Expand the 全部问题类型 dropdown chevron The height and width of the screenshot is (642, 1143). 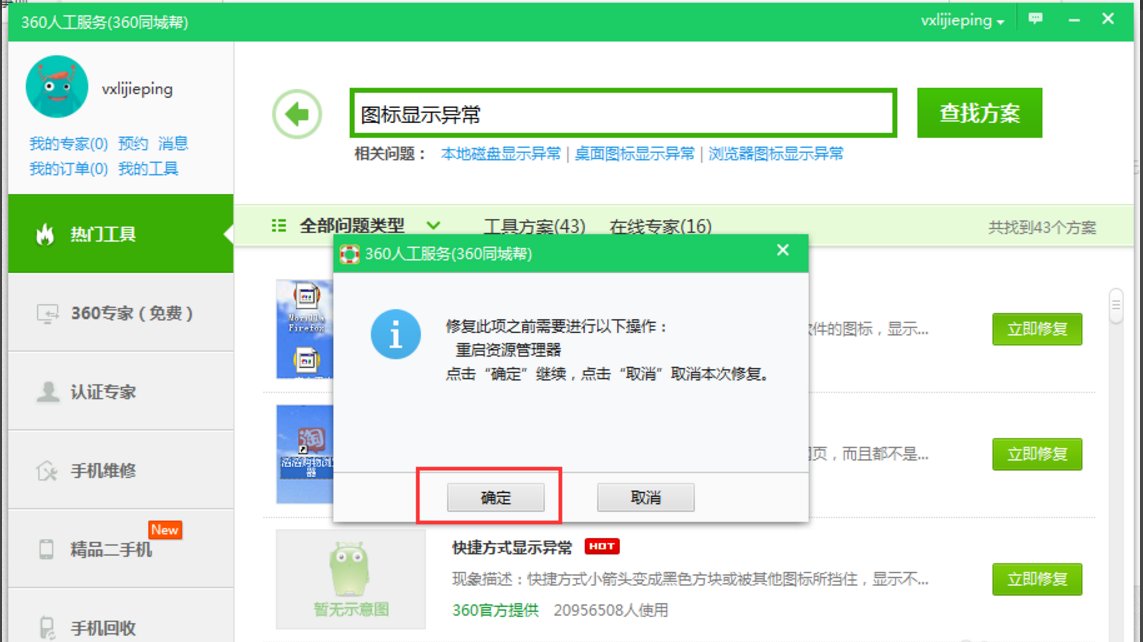pos(433,226)
